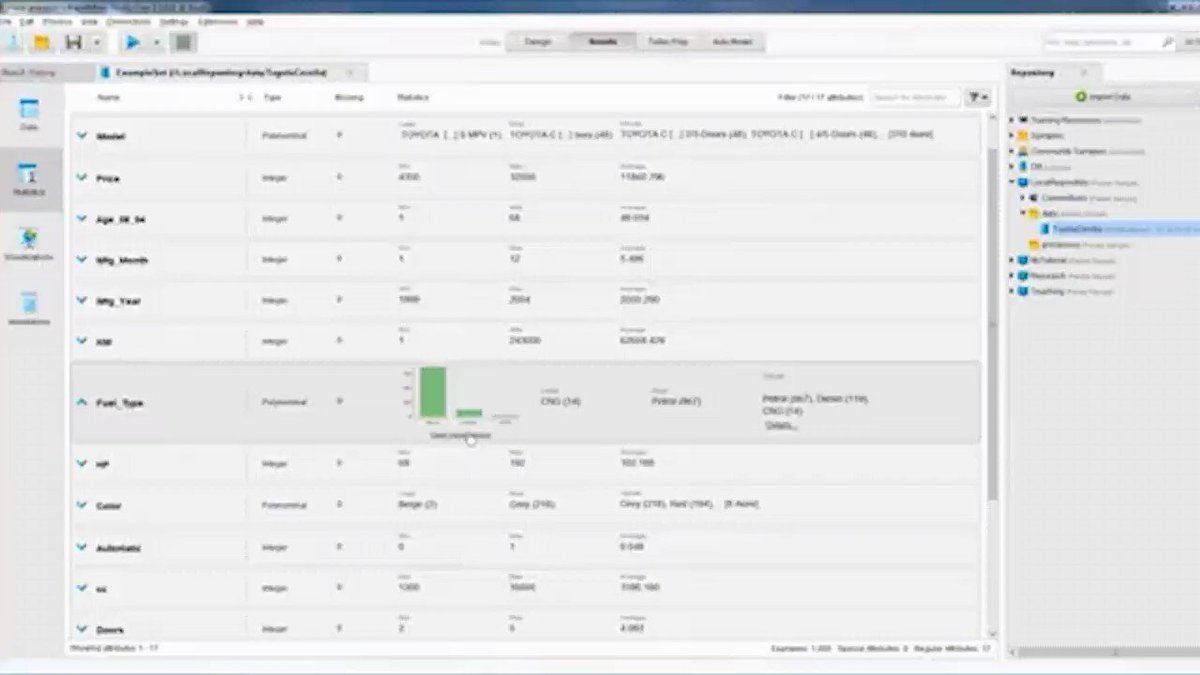Select the Statistics view icon

tap(30, 178)
